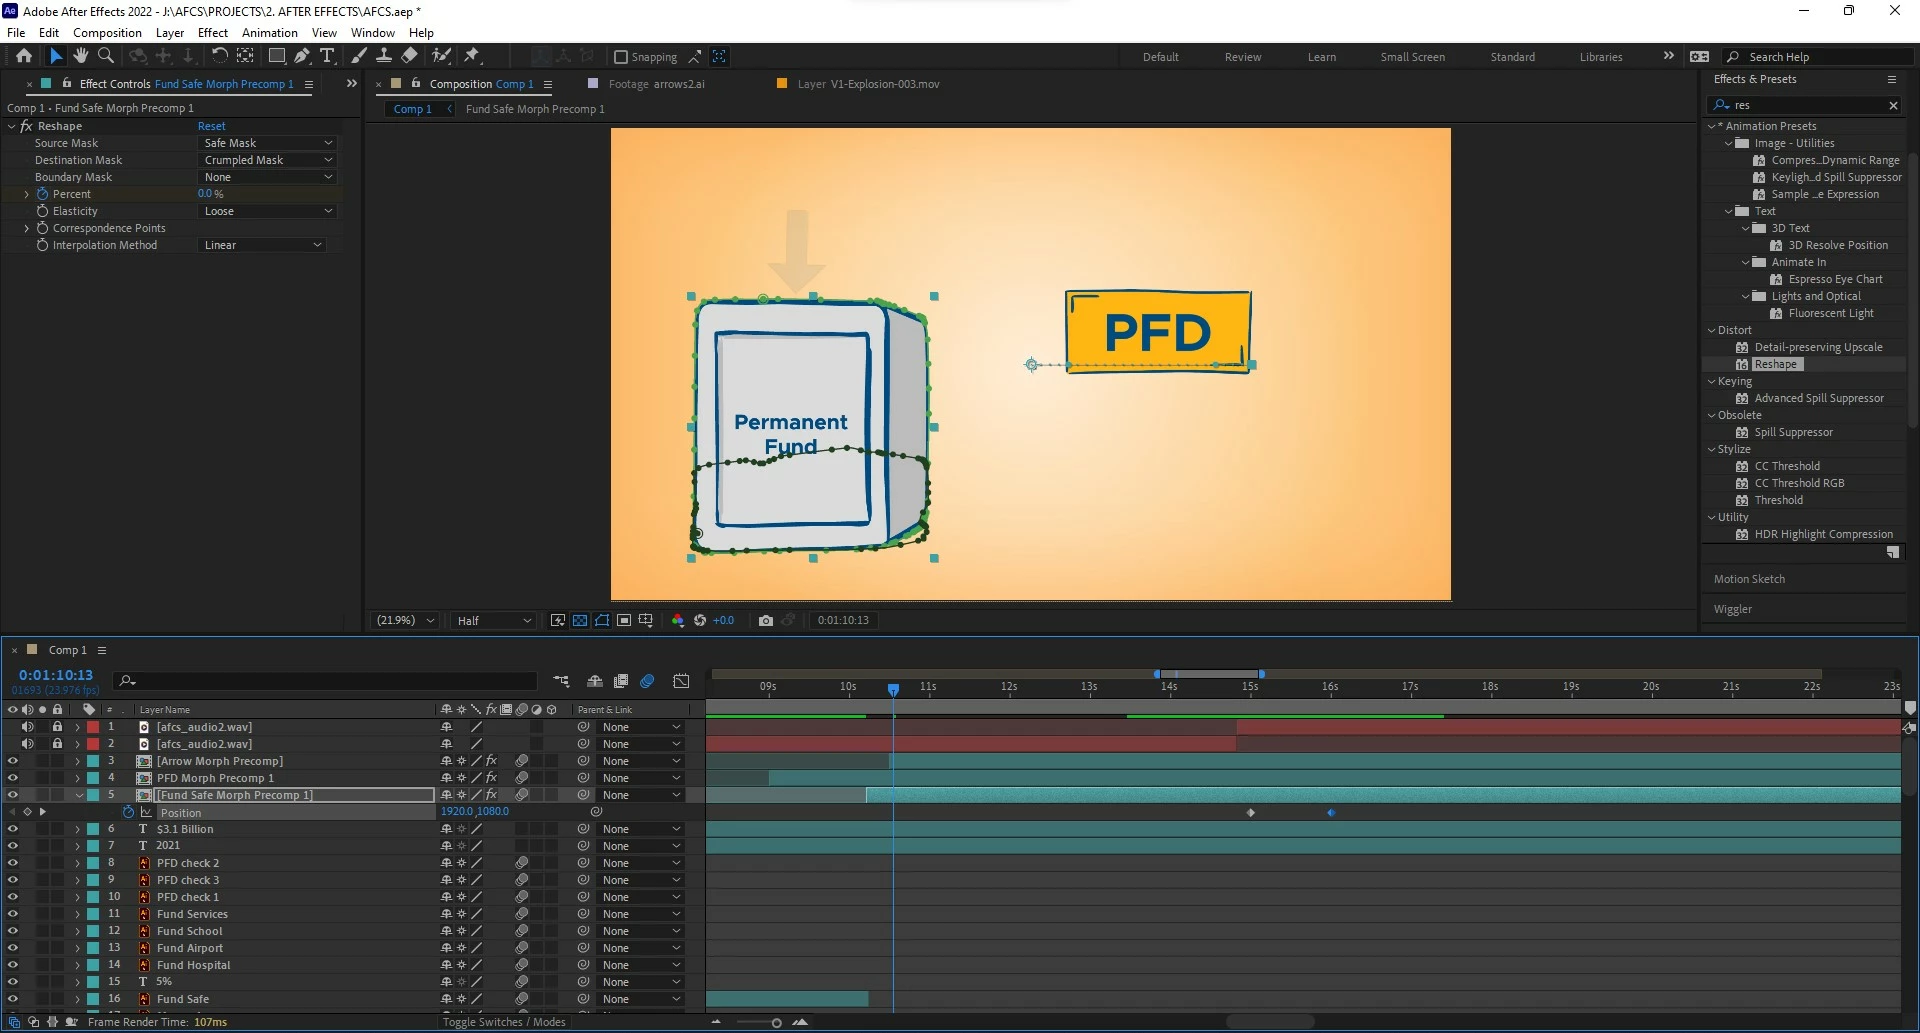The image size is (1920, 1033).
Task: Toggle the Percent property stopwatch
Action: [42, 194]
